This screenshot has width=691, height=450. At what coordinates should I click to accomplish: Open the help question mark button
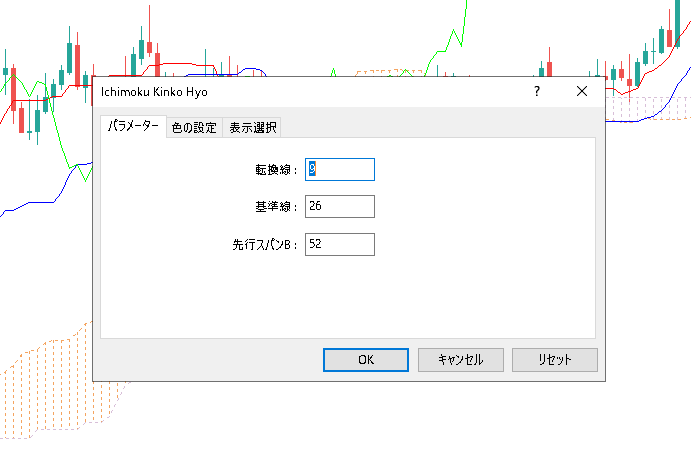point(536,91)
